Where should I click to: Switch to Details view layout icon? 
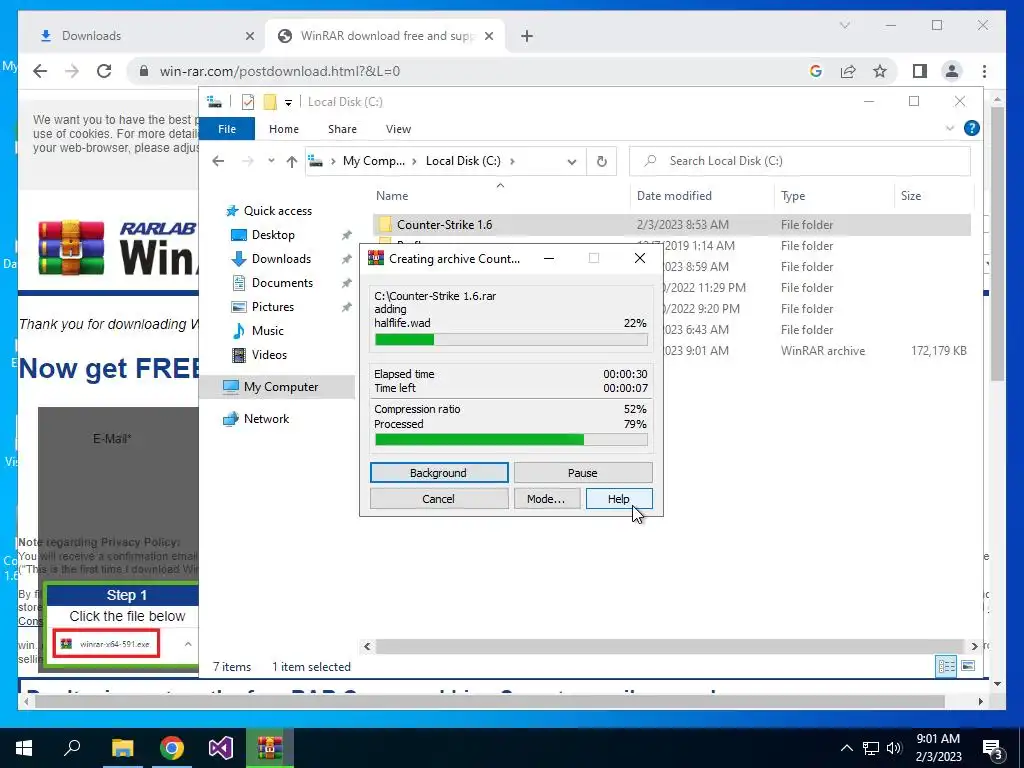tap(946, 666)
